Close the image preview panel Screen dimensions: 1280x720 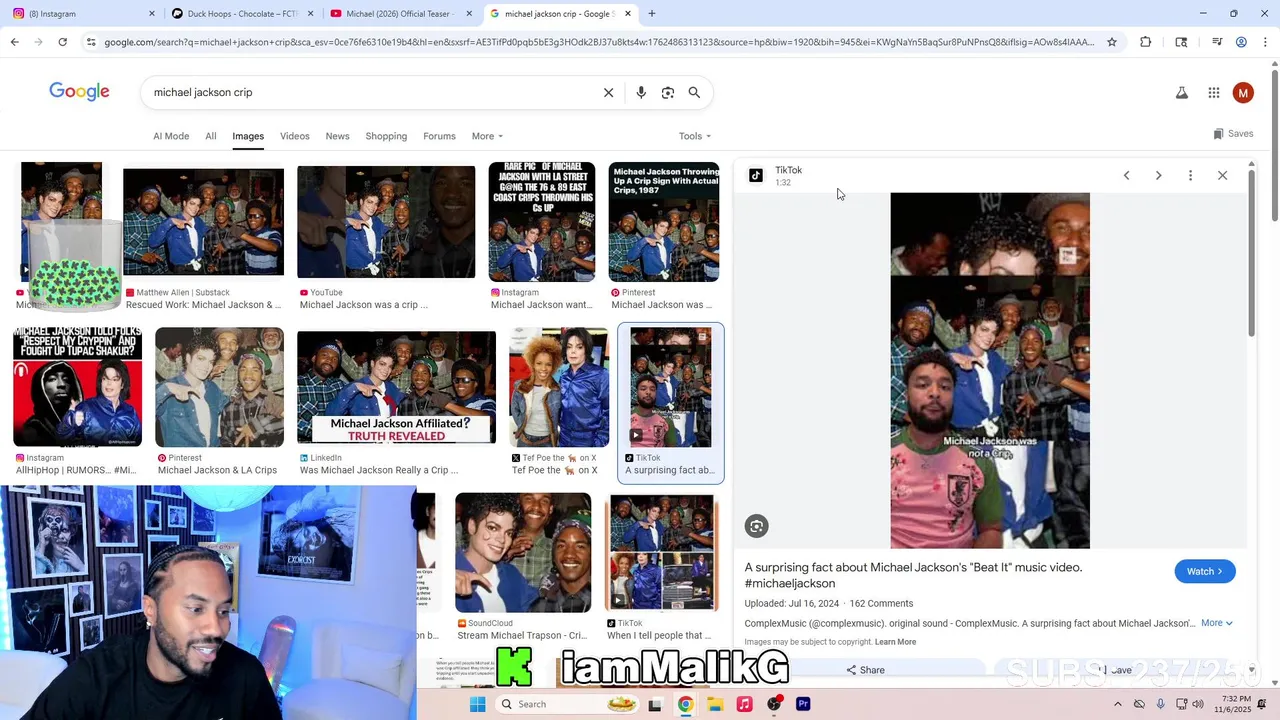[x=1222, y=175]
